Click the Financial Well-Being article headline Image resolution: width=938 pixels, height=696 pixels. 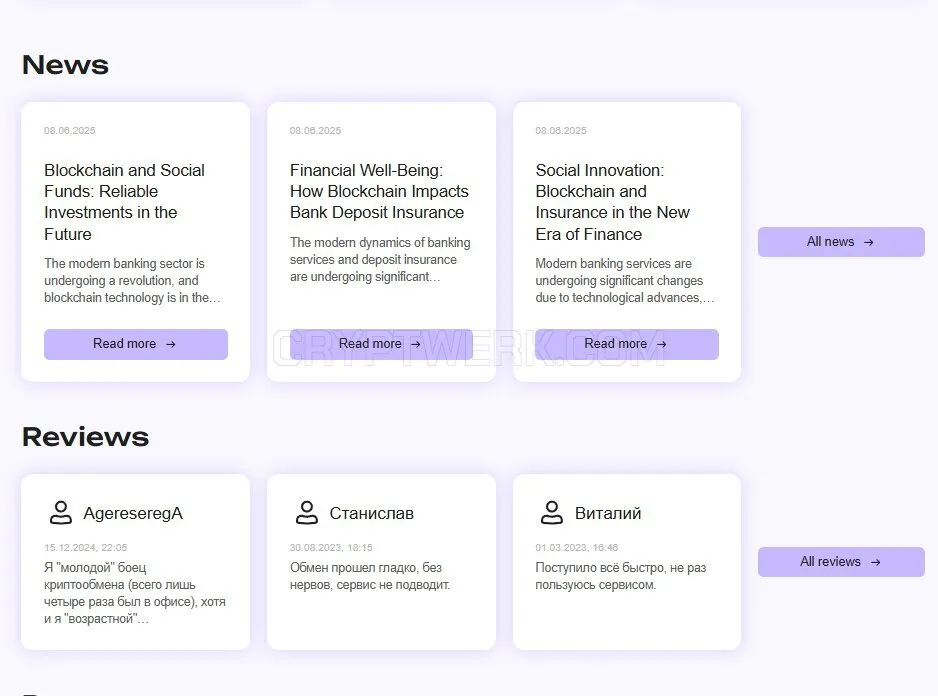[x=379, y=192]
